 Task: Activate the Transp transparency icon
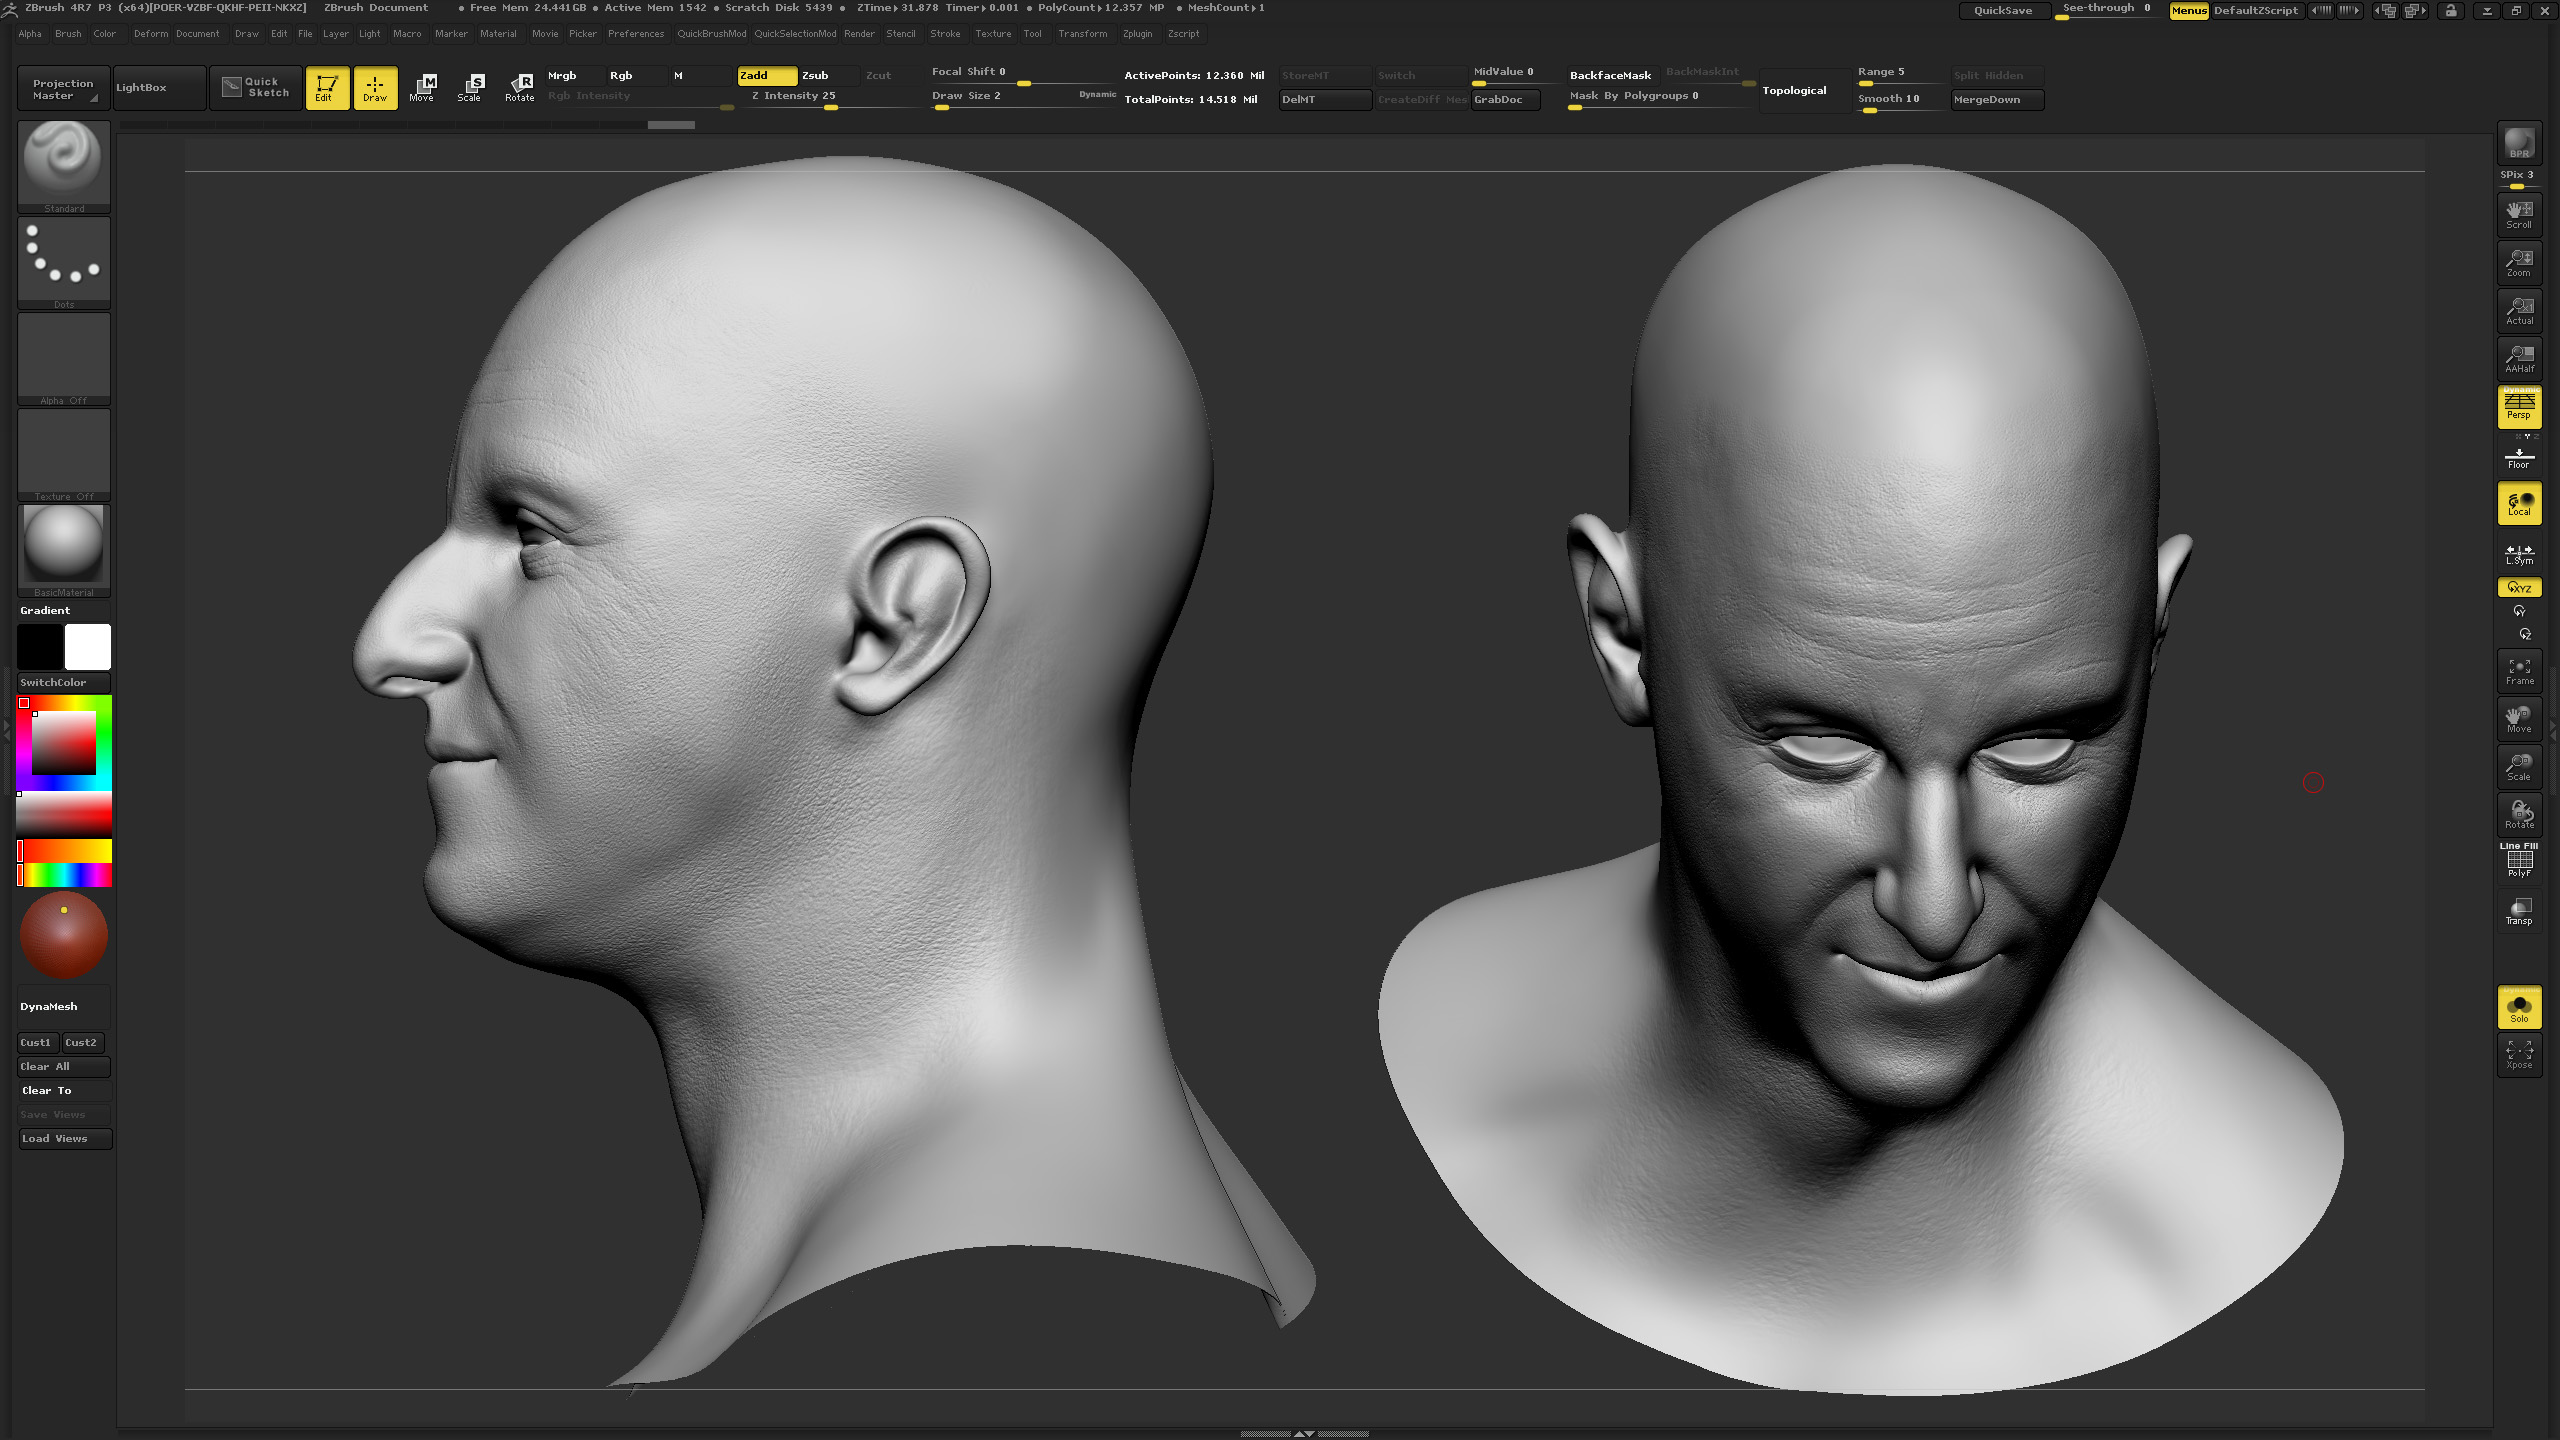pyautogui.click(x=2519, y=911)
